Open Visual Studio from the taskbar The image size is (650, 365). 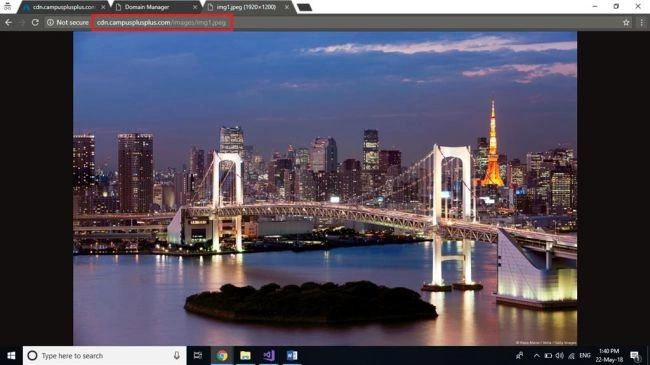(x=269, y=355)
